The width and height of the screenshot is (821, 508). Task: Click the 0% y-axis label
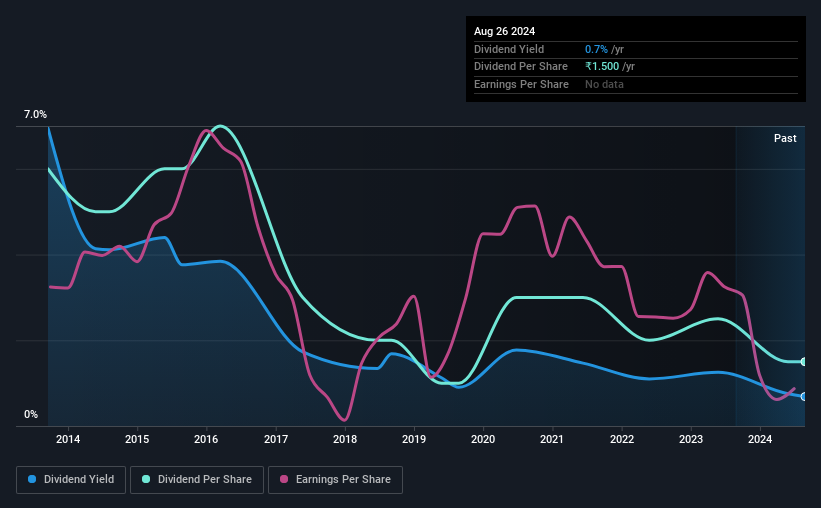(31, 415)
